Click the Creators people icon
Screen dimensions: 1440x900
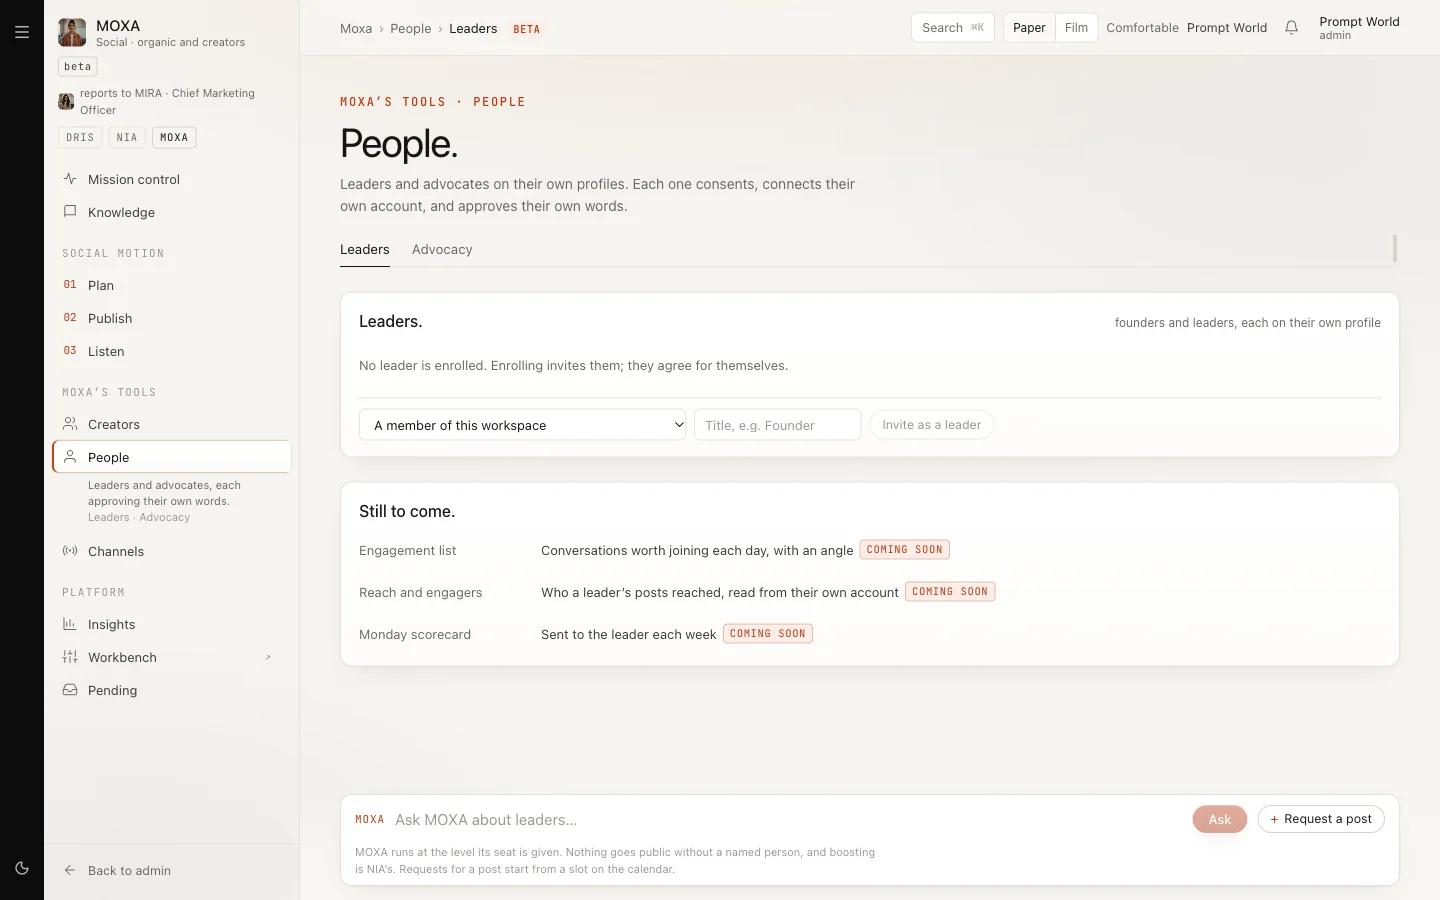tap(70, 424)
